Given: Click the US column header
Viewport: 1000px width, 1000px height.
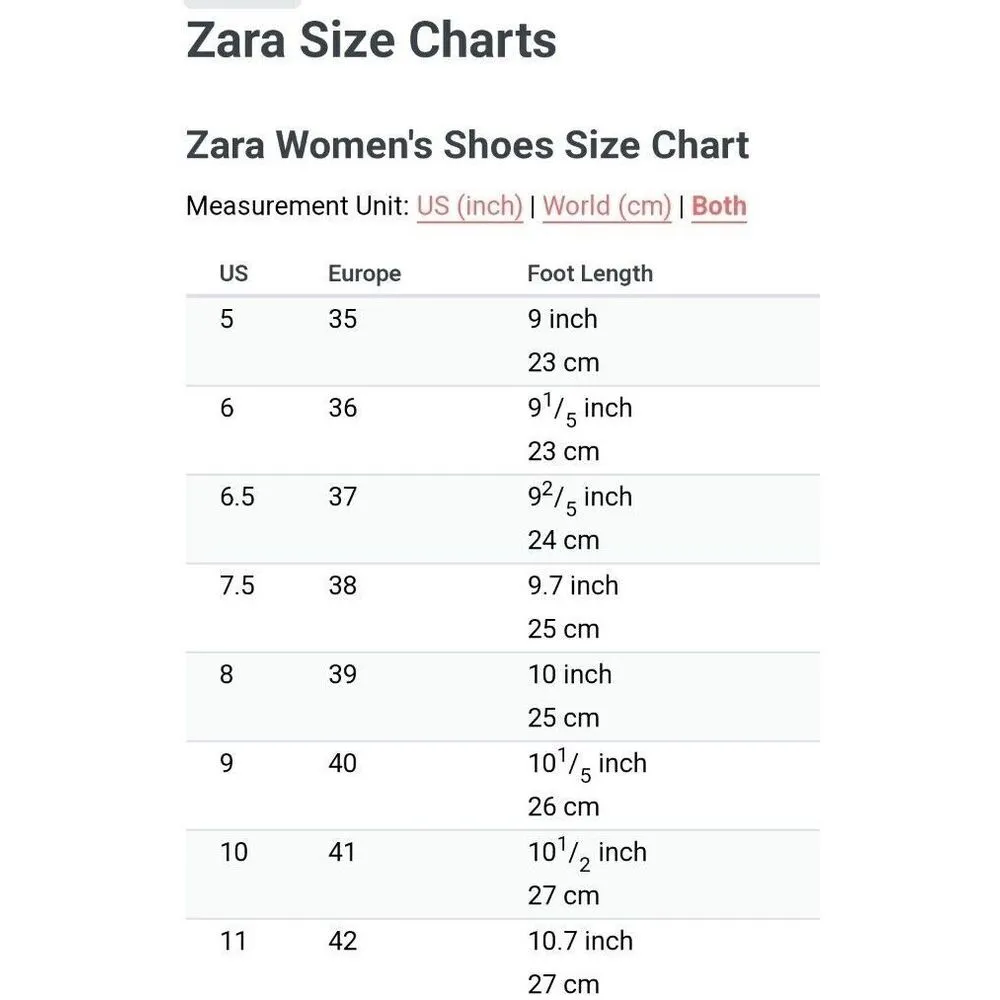Looking at the screenshot, I should coord(234,273).
